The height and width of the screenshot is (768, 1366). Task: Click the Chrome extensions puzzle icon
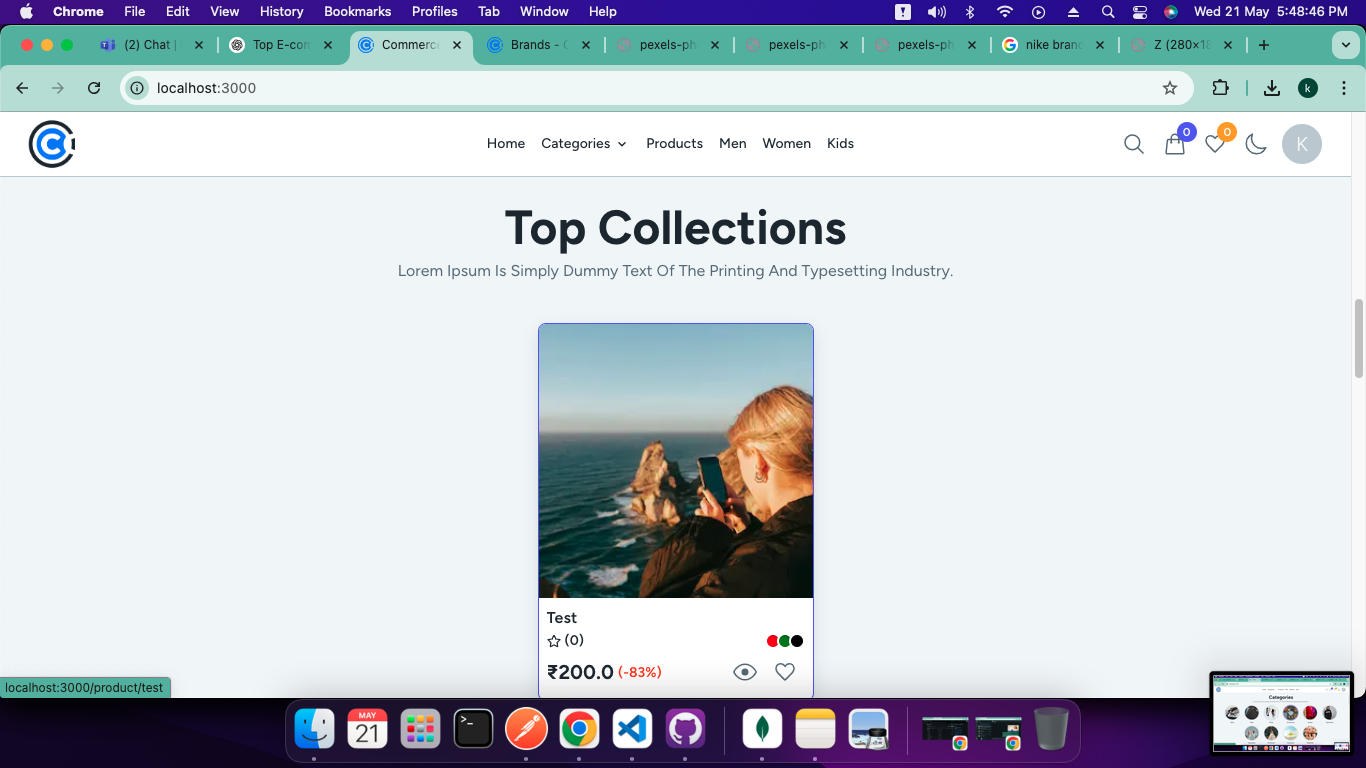(1220, 88)
